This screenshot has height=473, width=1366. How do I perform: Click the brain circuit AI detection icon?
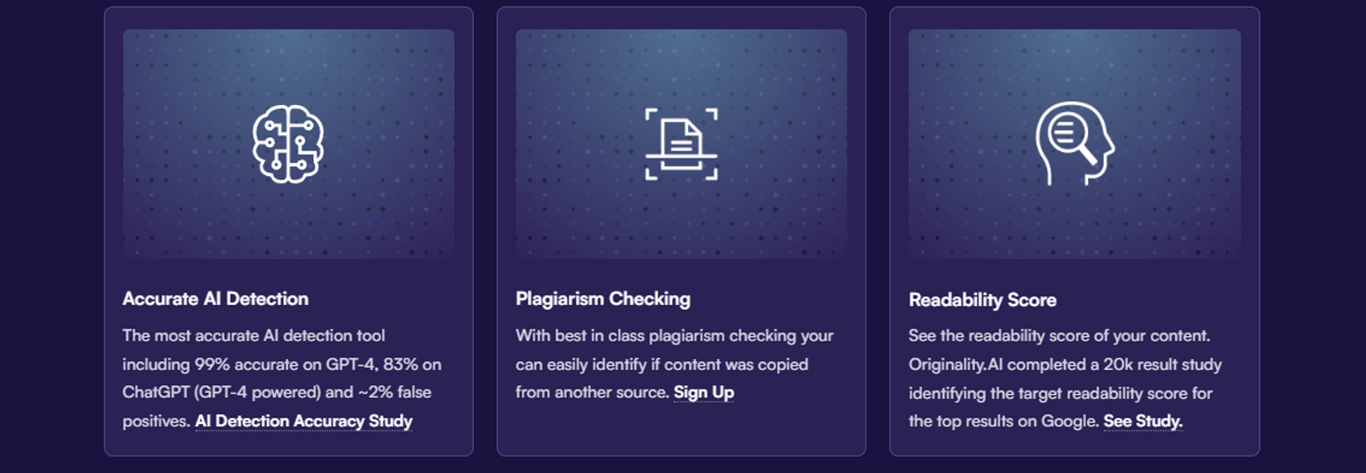pos(288,145)
